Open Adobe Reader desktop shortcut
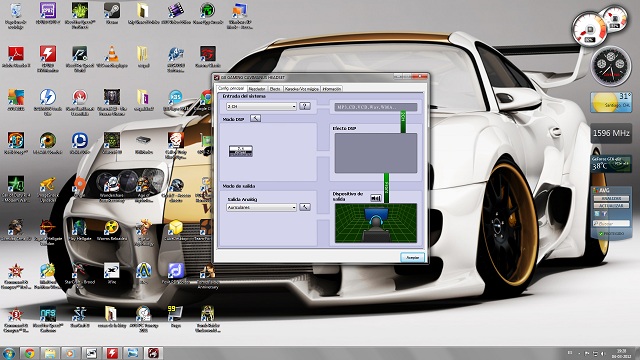The height and width of the screenshot is (360, 640). pos(16,57)
